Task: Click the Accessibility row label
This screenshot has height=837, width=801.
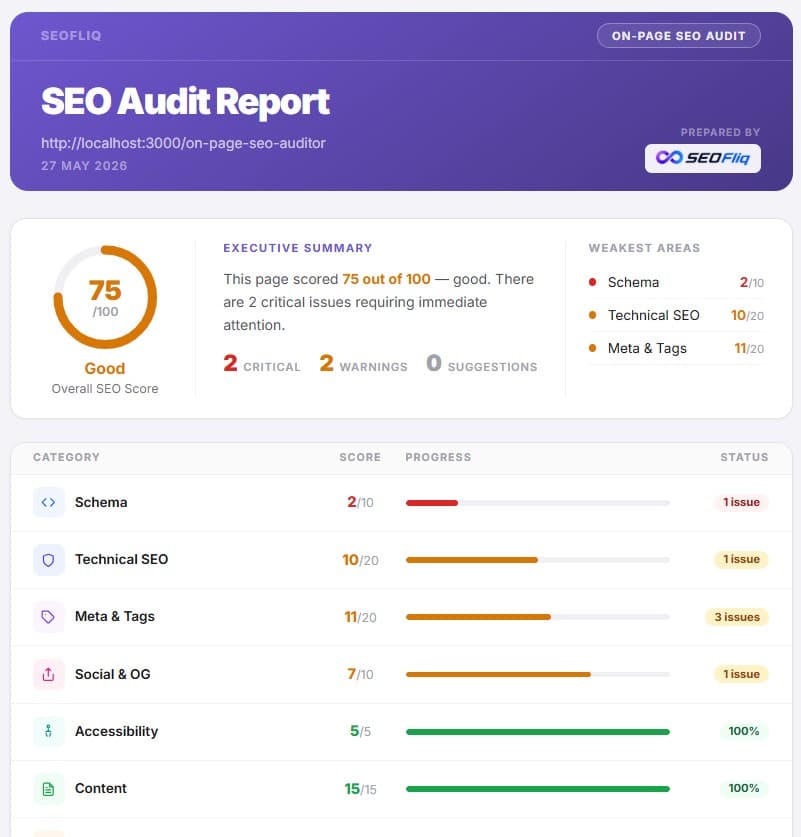Action: (x=116, y=731)
